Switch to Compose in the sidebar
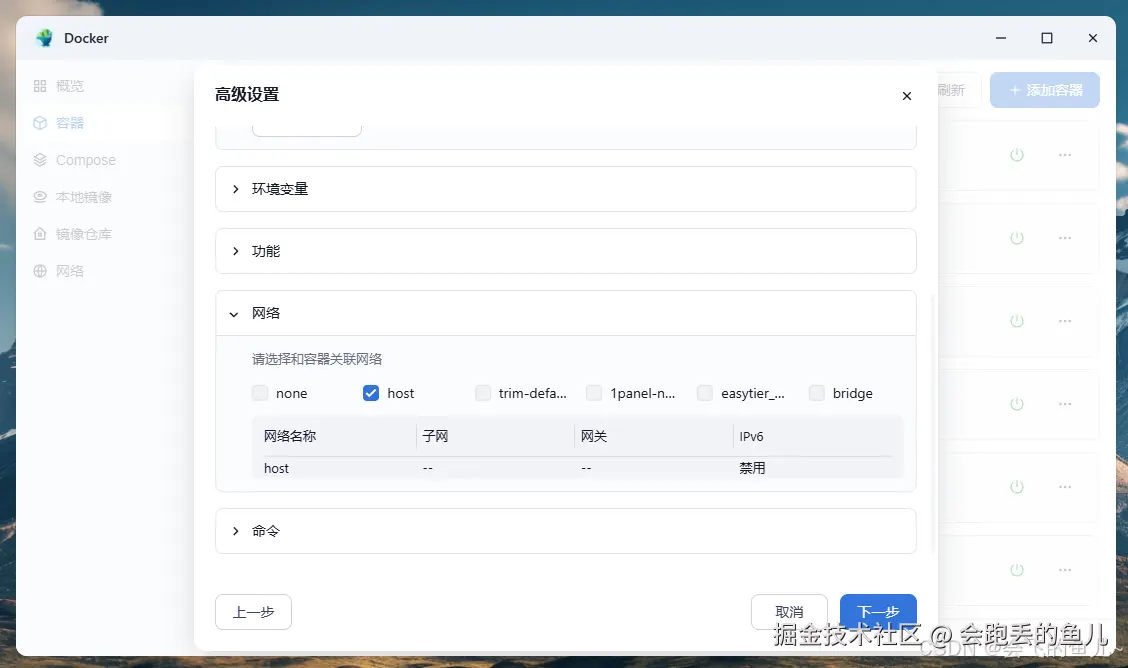Viewport: 1128px width, 668px height. pos(85,159)
